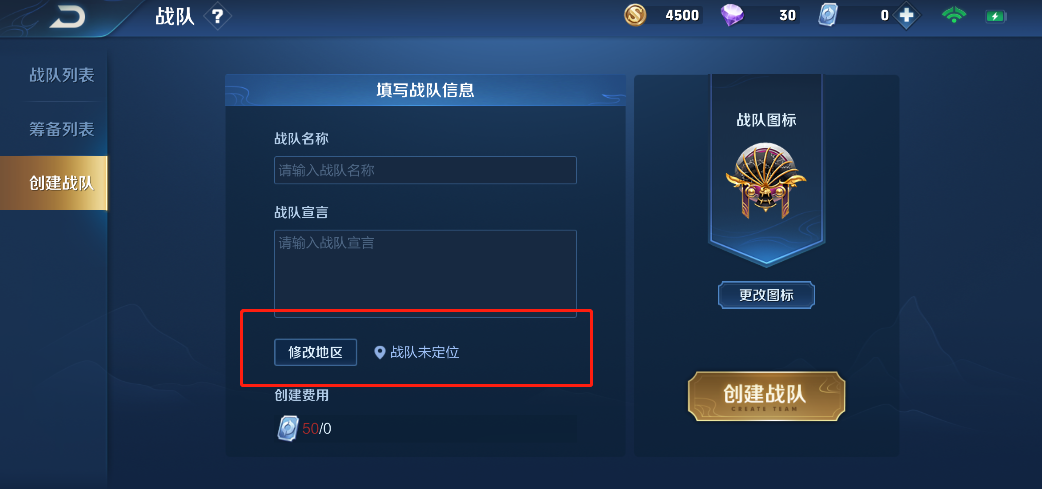Select the team emblem helmet image
The image size is (1042, 489).
pos(766,181)
